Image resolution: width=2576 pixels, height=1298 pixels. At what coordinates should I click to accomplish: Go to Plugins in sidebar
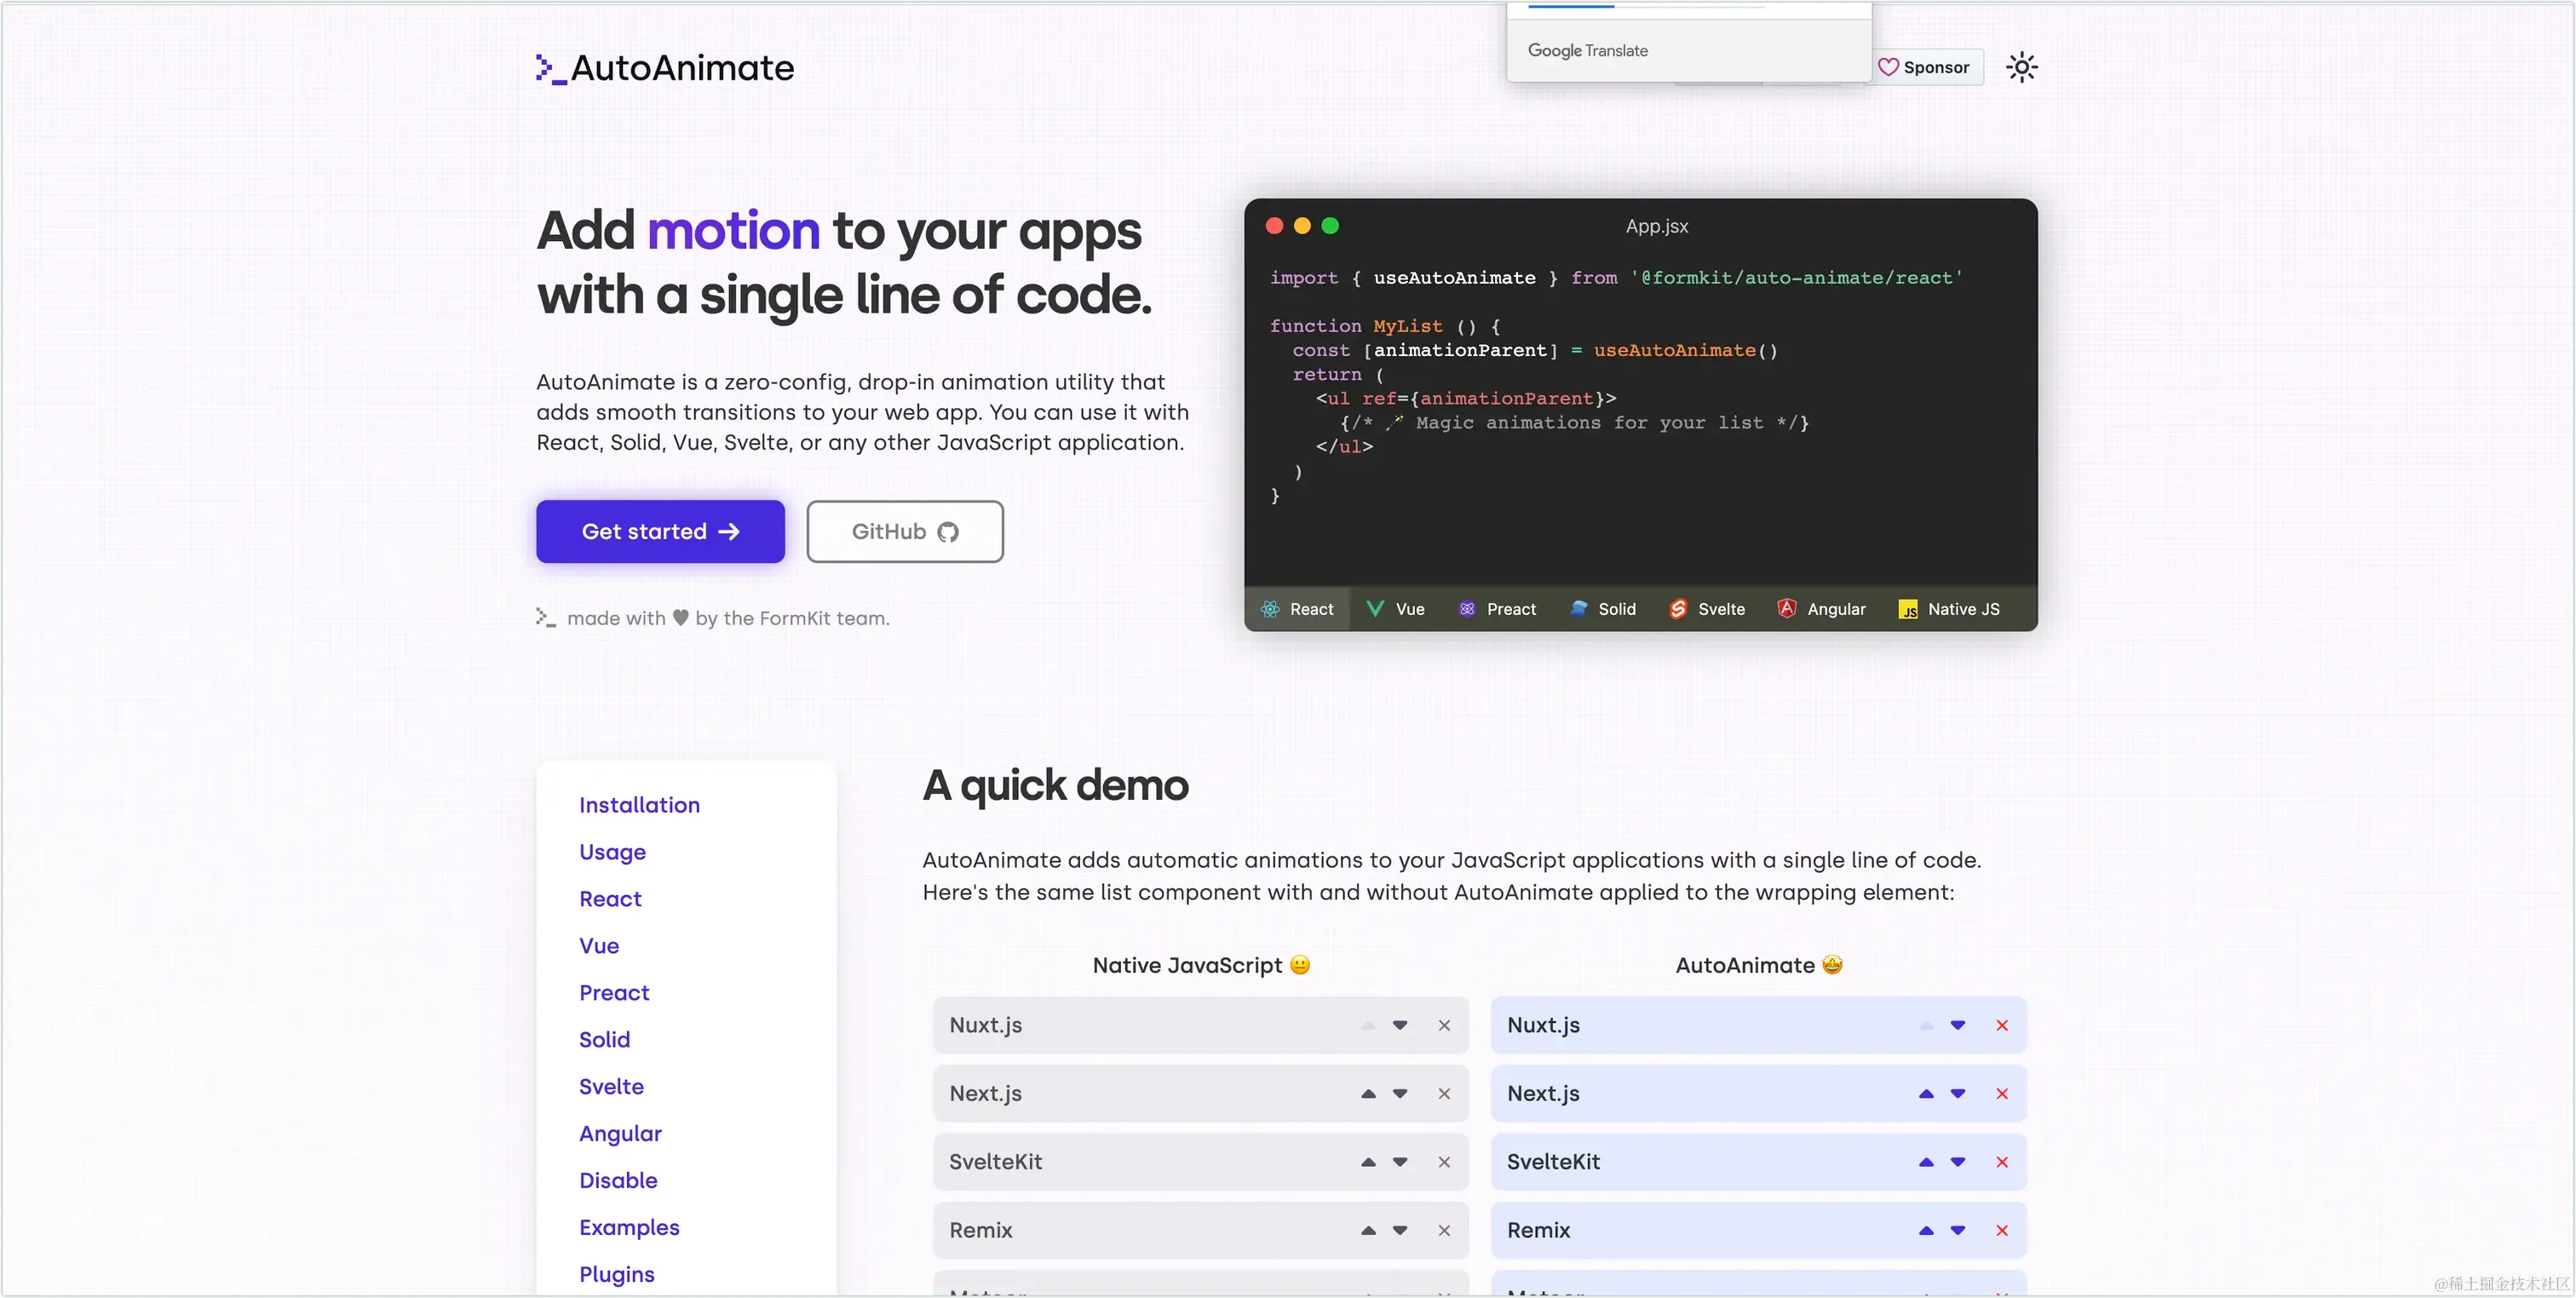[x=617, y=1275]
